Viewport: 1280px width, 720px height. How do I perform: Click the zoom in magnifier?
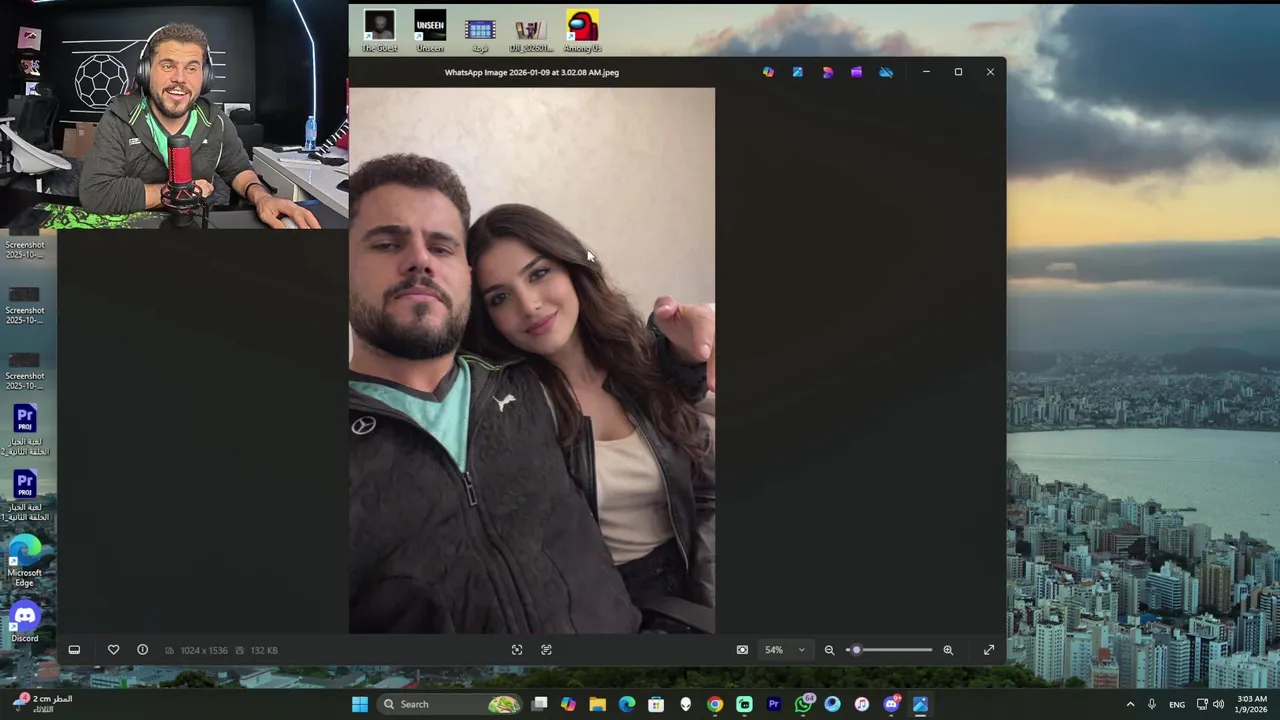pyautogui.click(x=948, y=650)
